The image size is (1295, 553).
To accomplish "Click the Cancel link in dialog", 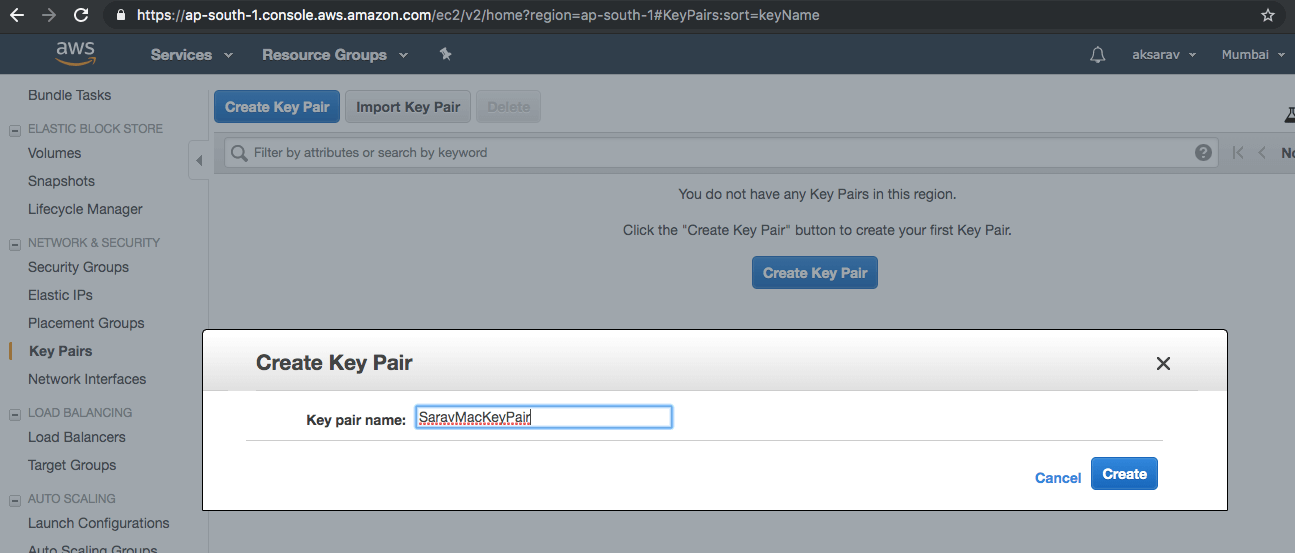I will click(x=1058, y=478).
